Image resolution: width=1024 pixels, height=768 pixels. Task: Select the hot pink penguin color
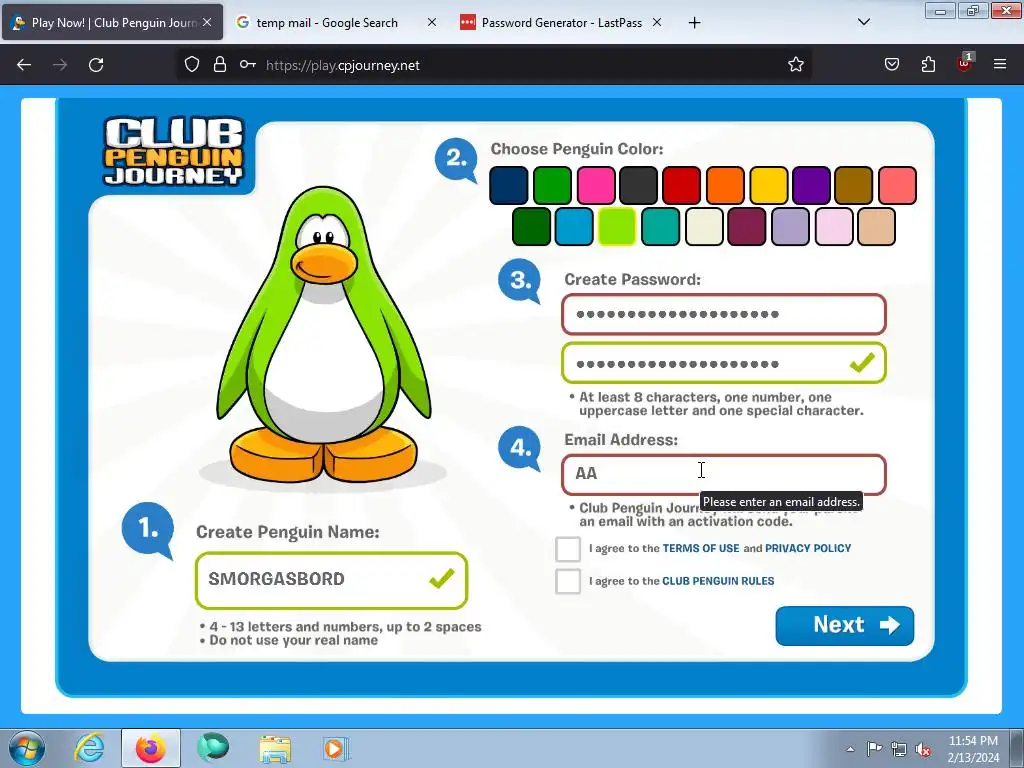pos(596,185)
